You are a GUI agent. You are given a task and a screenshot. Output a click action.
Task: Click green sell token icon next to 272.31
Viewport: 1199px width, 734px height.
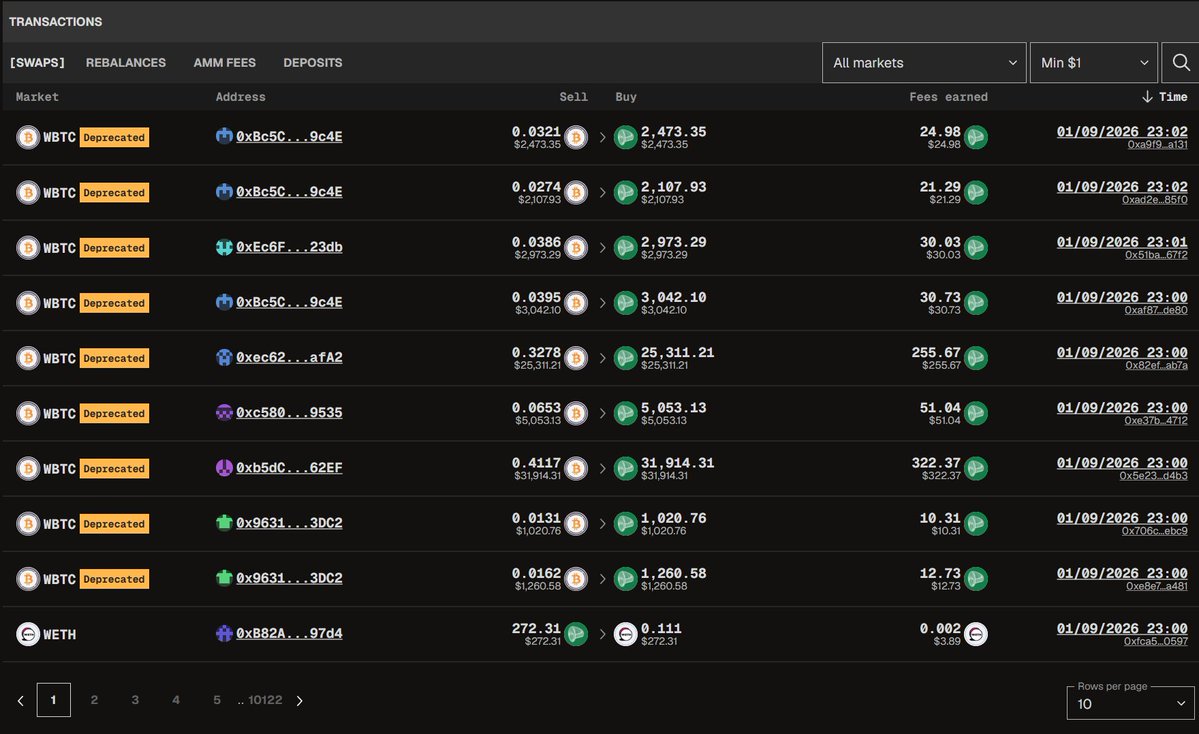click(x=576, y=634)
